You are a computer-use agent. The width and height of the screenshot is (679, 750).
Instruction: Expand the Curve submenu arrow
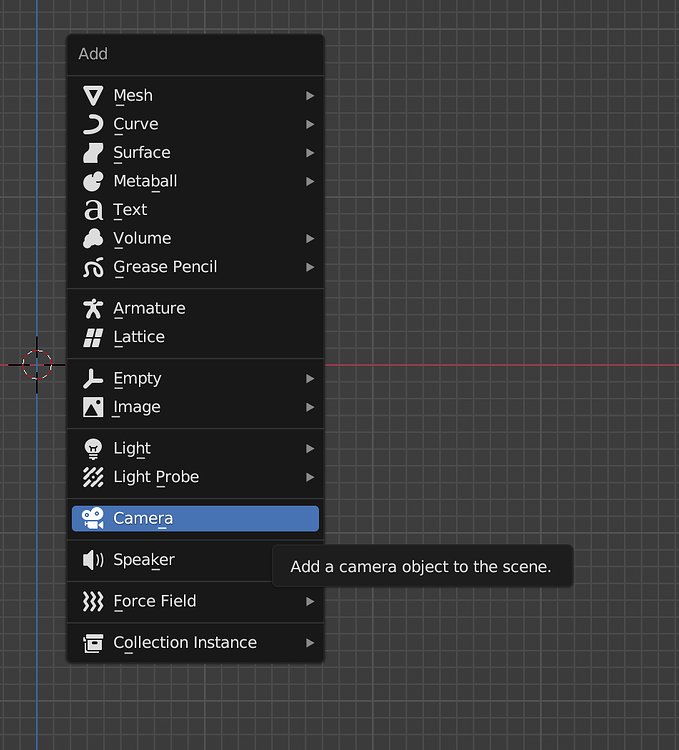tap(310, 124)
